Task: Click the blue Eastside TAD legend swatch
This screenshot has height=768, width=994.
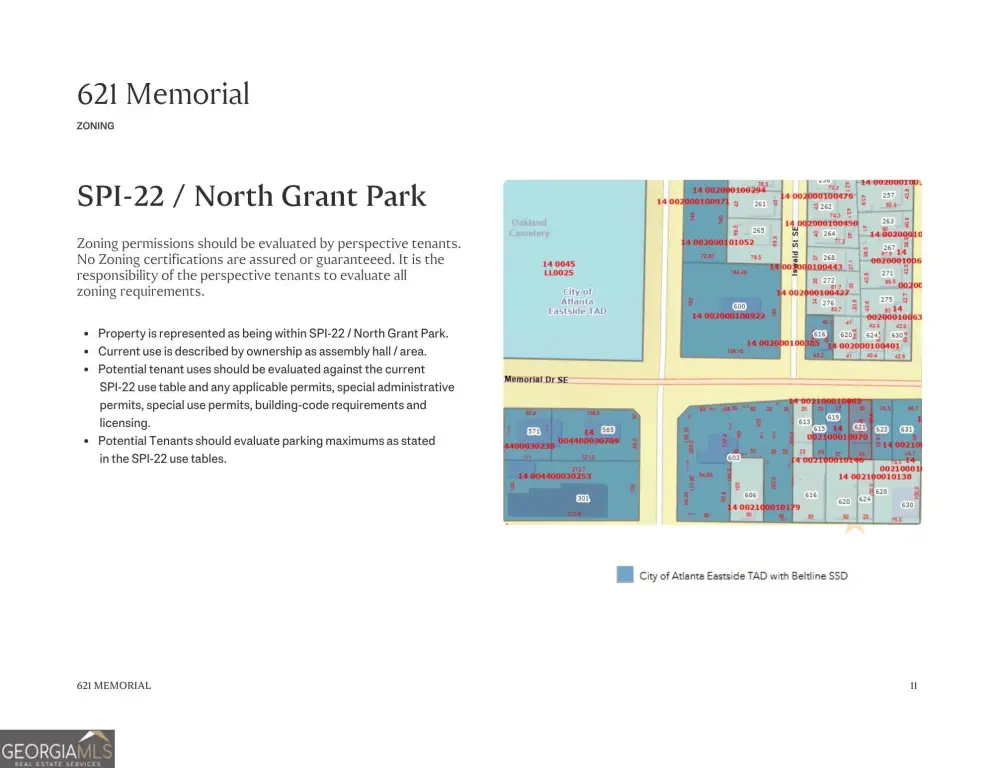Action: pyautogui.click(x=624, y=575)
